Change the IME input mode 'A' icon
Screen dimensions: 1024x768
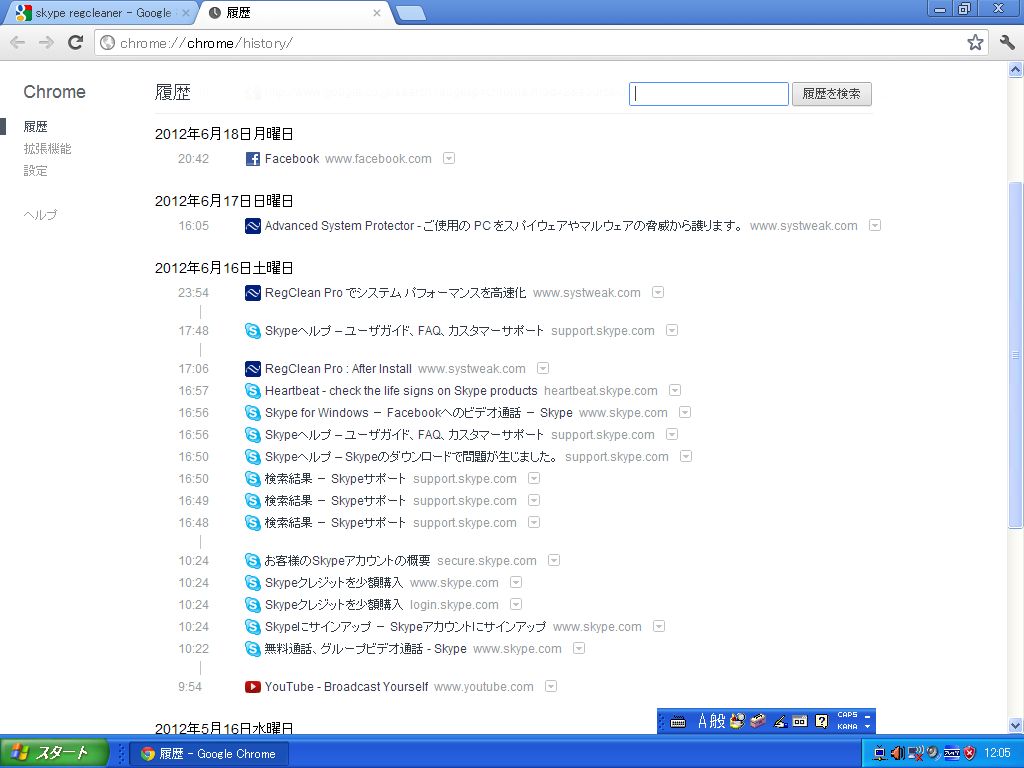pyautogui.click(x=703, y=721)
